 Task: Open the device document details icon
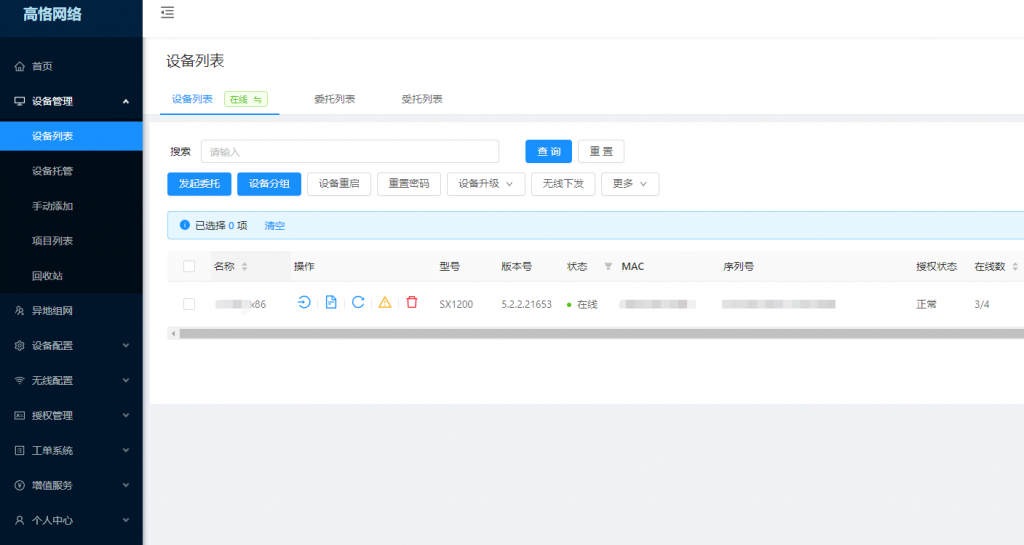(x=331, y=303)
